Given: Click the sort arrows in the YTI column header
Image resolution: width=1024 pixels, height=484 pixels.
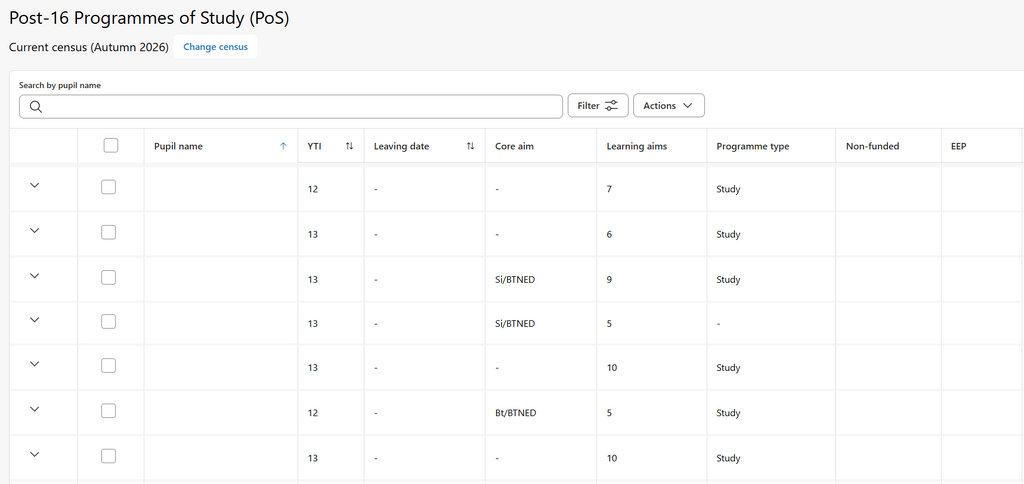Looking at the screenshot, I should tap(349, 146).
